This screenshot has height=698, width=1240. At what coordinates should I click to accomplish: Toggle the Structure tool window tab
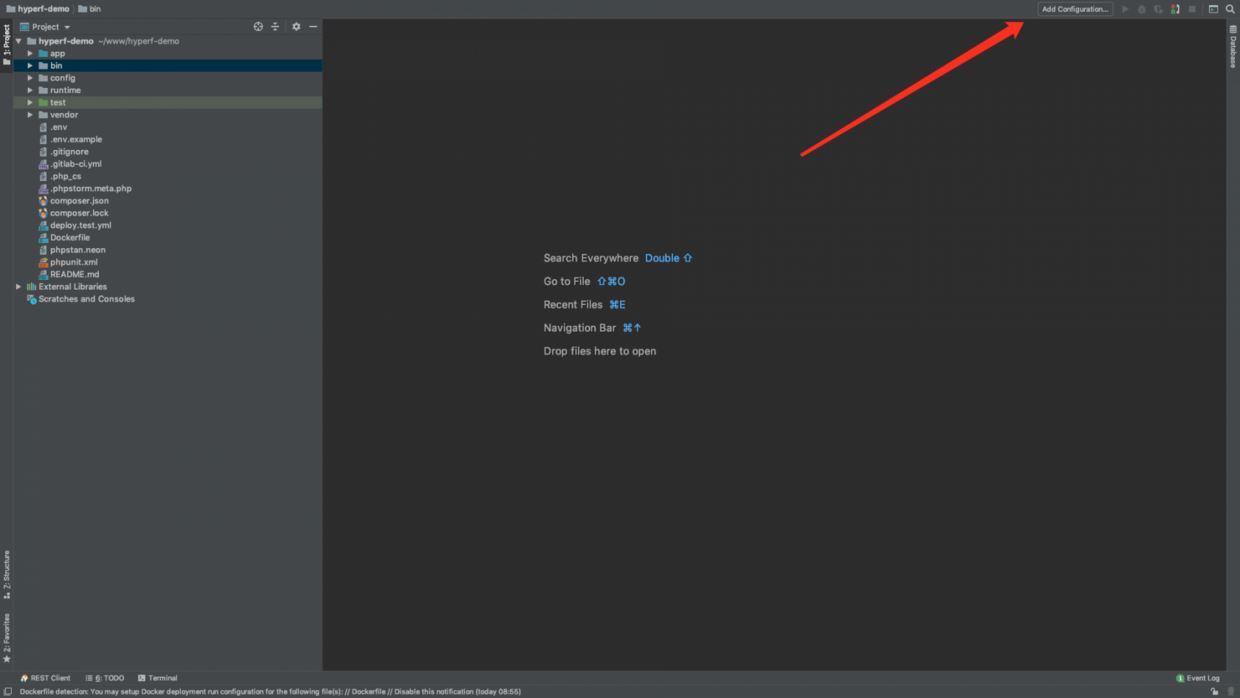click(x=6, y=573)
